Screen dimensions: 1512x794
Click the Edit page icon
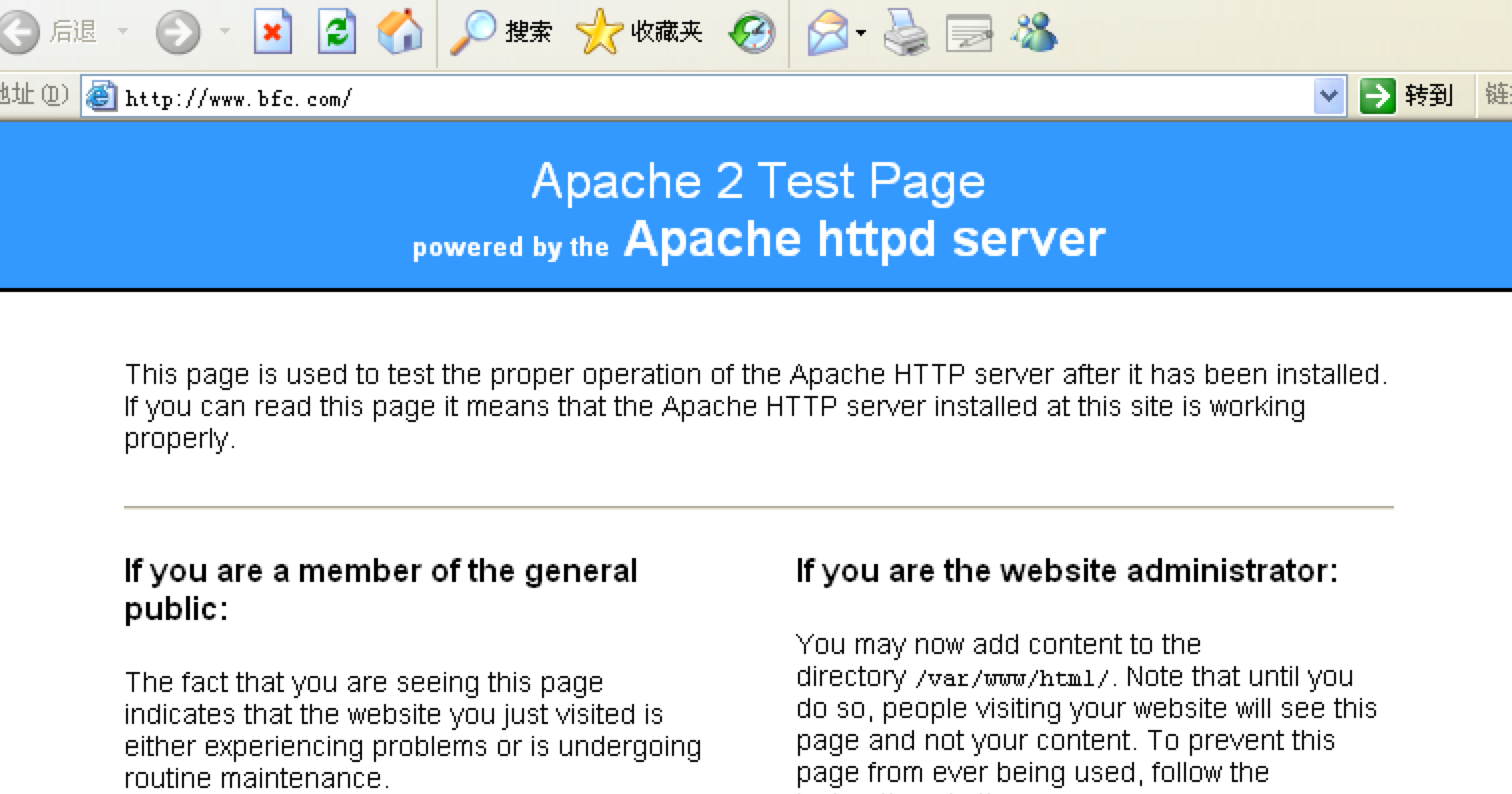(x=969, y=33)
